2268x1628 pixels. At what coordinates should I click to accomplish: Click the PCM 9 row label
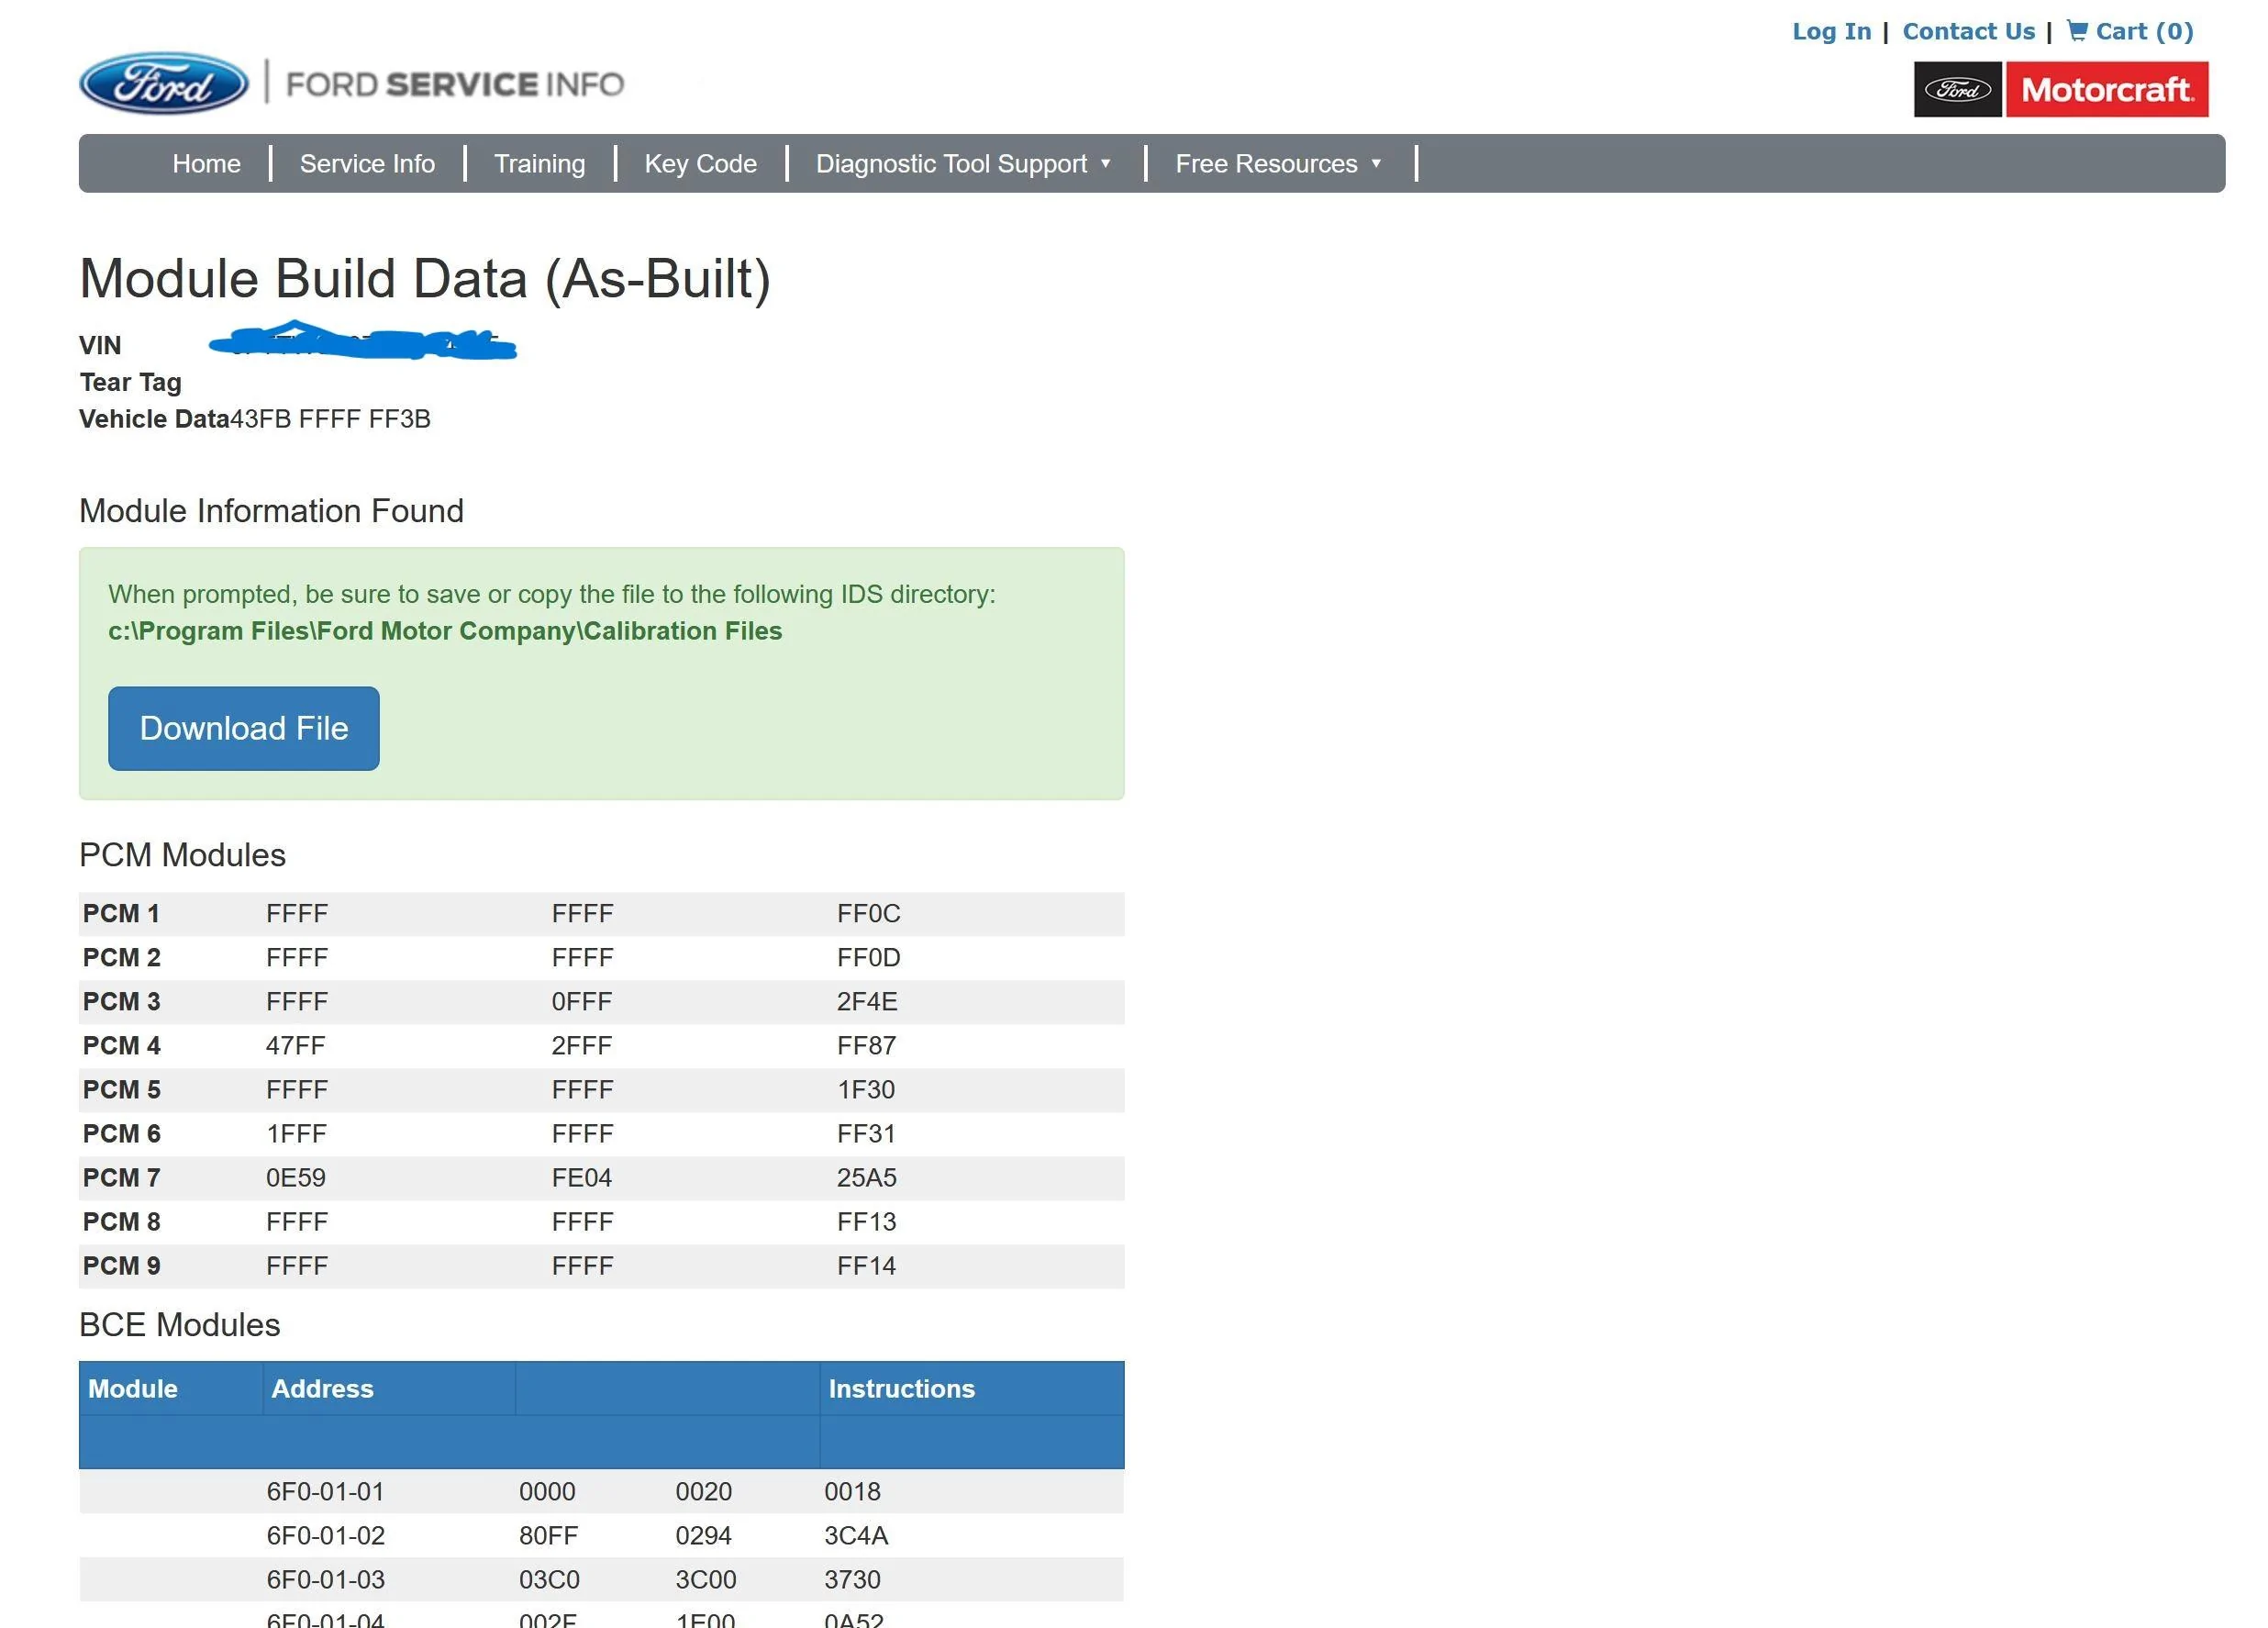point(121,1265)
